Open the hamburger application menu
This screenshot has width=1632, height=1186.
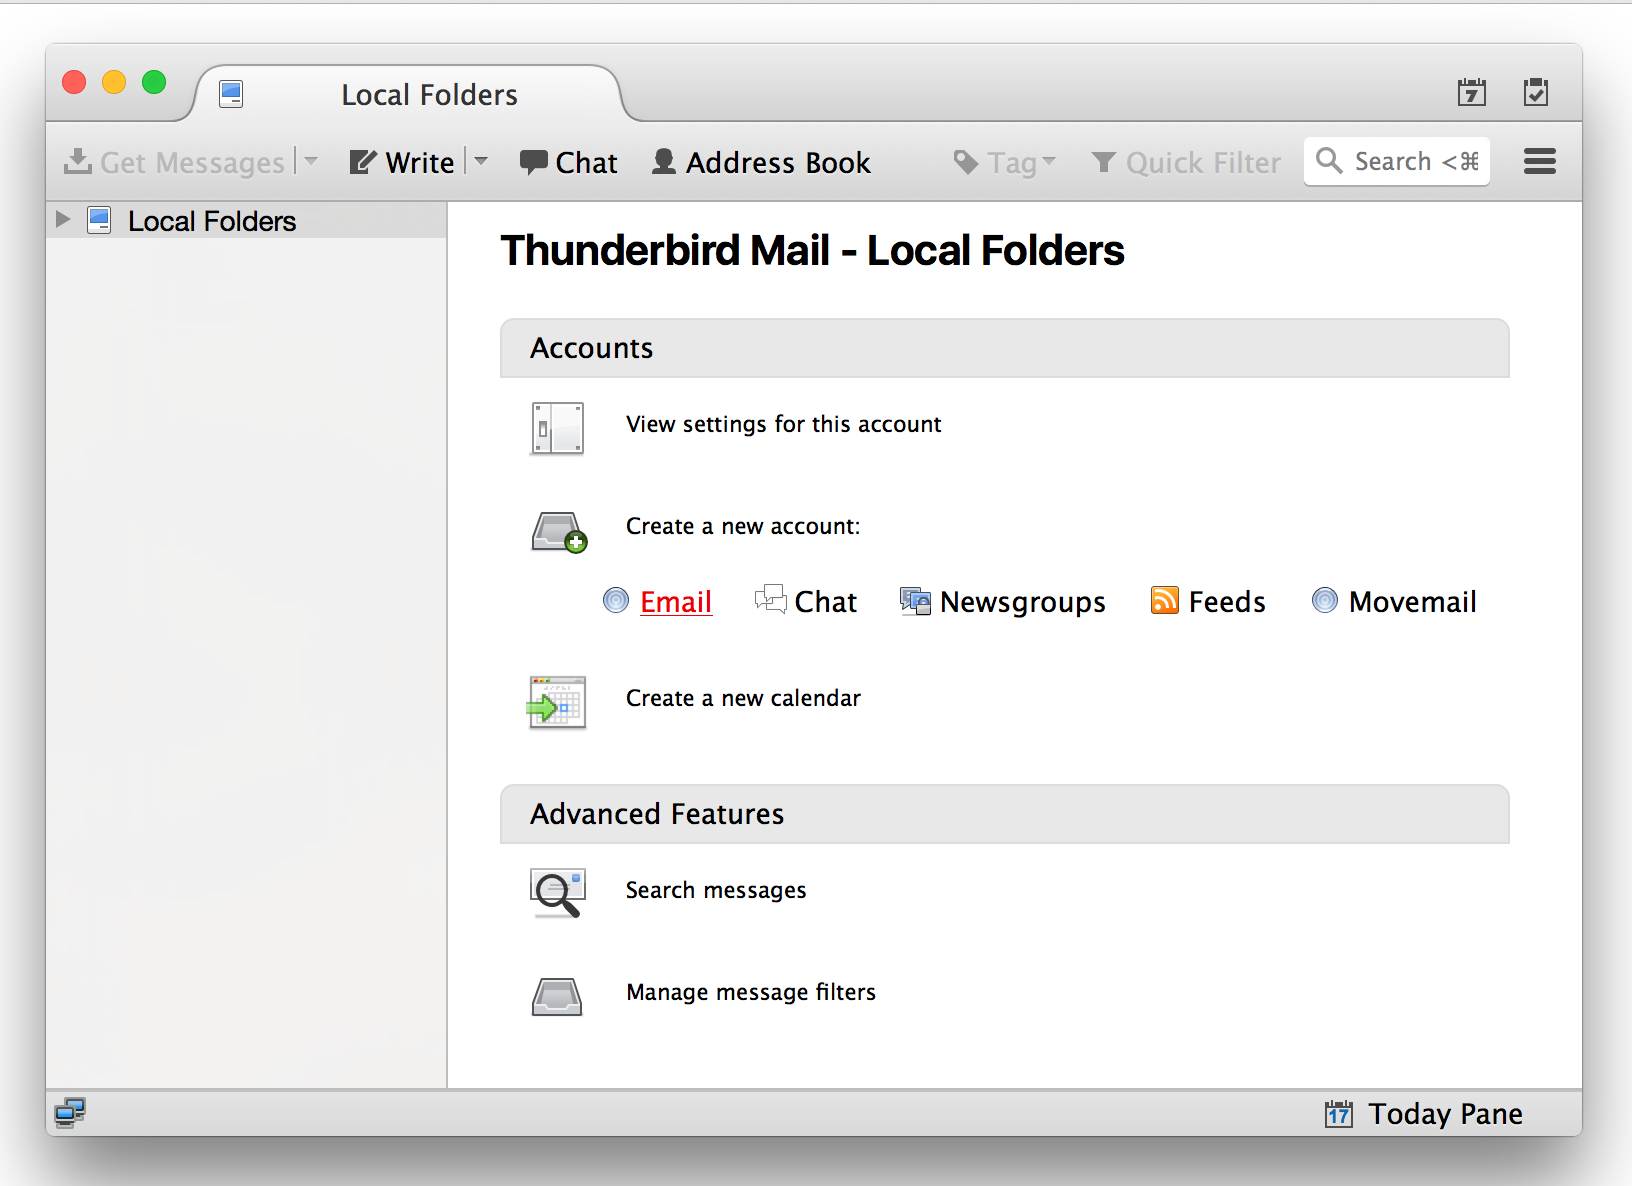point(1540,161)
